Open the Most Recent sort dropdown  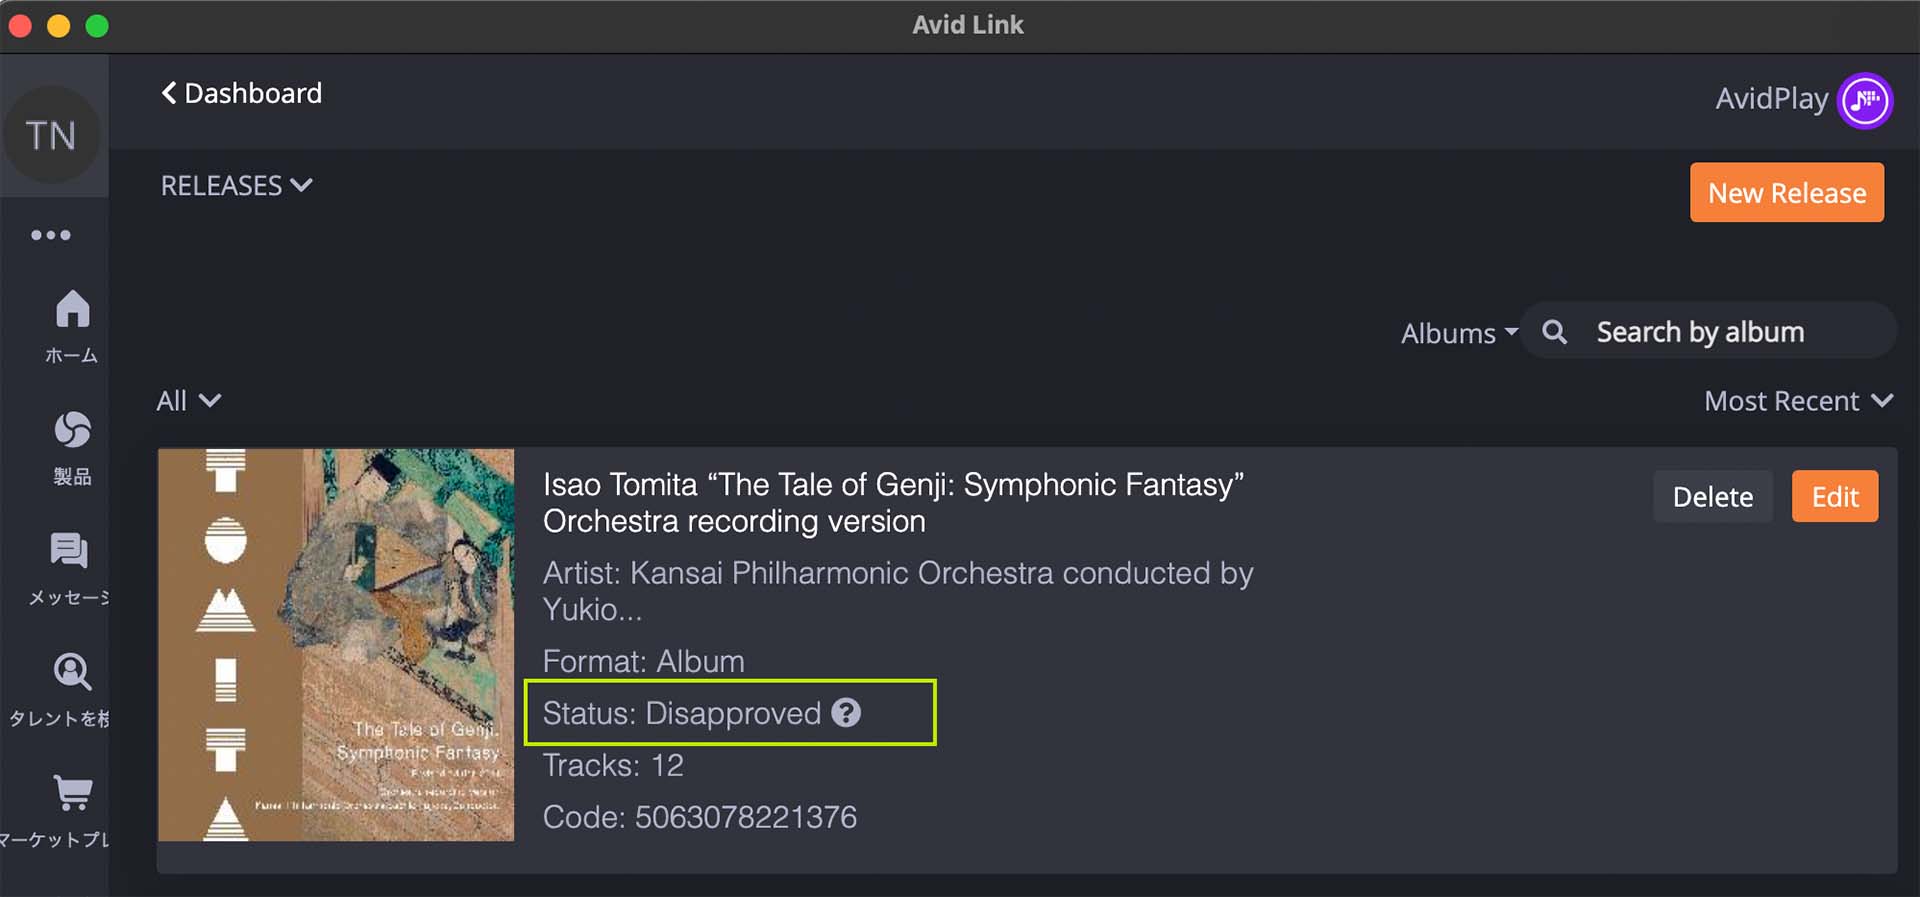(1798, 401)
